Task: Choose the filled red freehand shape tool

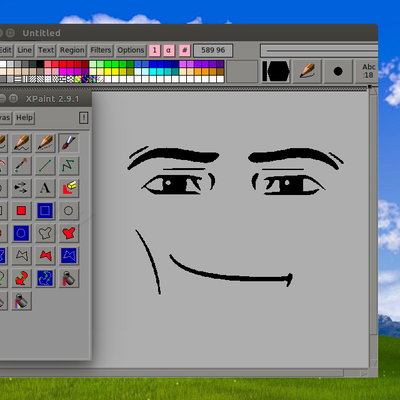Action: tap(69, 233)
